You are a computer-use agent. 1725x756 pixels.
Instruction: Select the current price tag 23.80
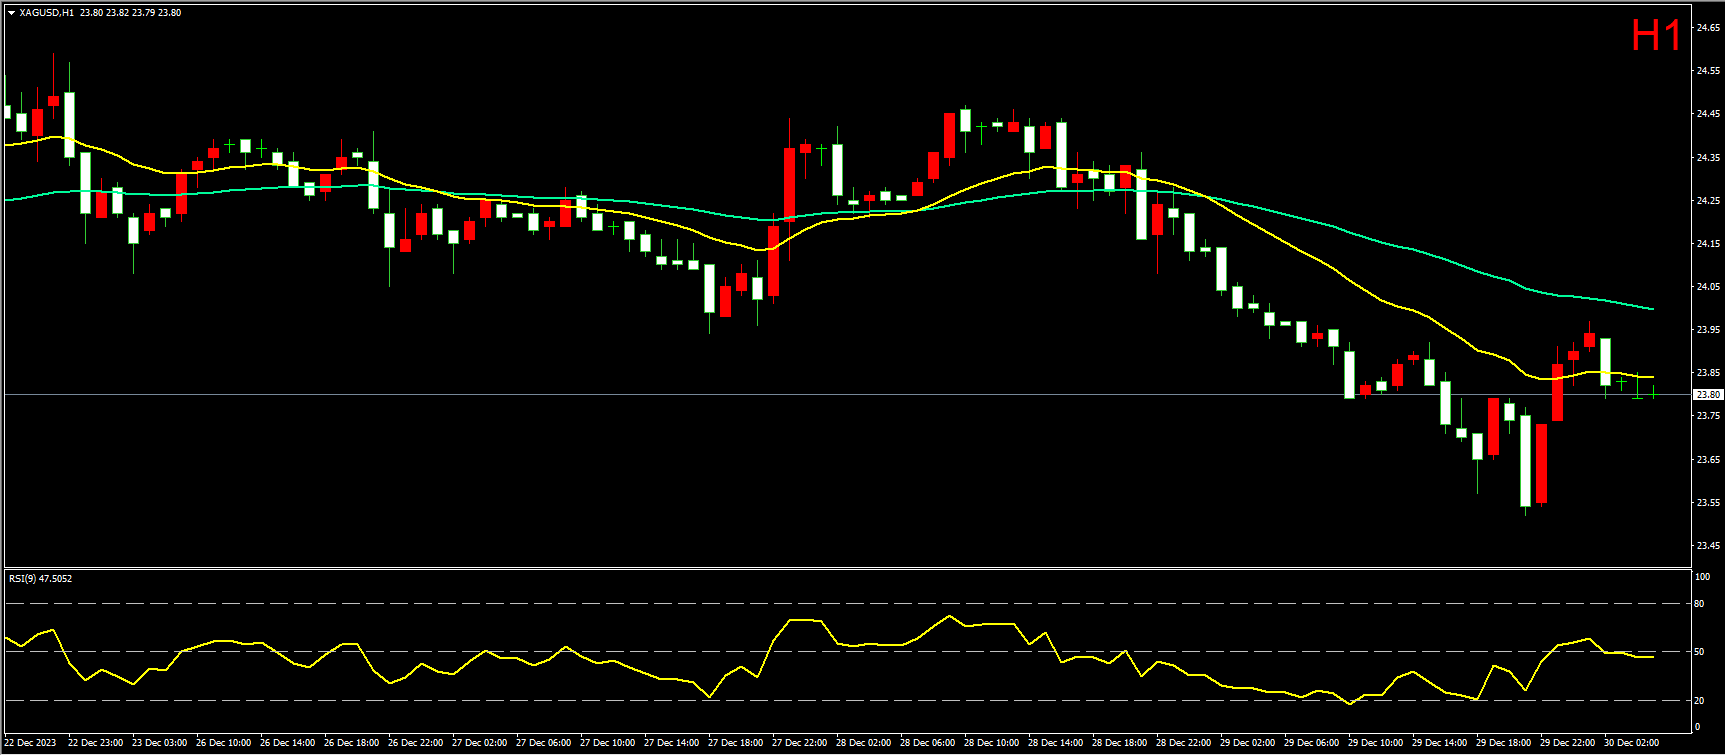tap(1707, 395)
